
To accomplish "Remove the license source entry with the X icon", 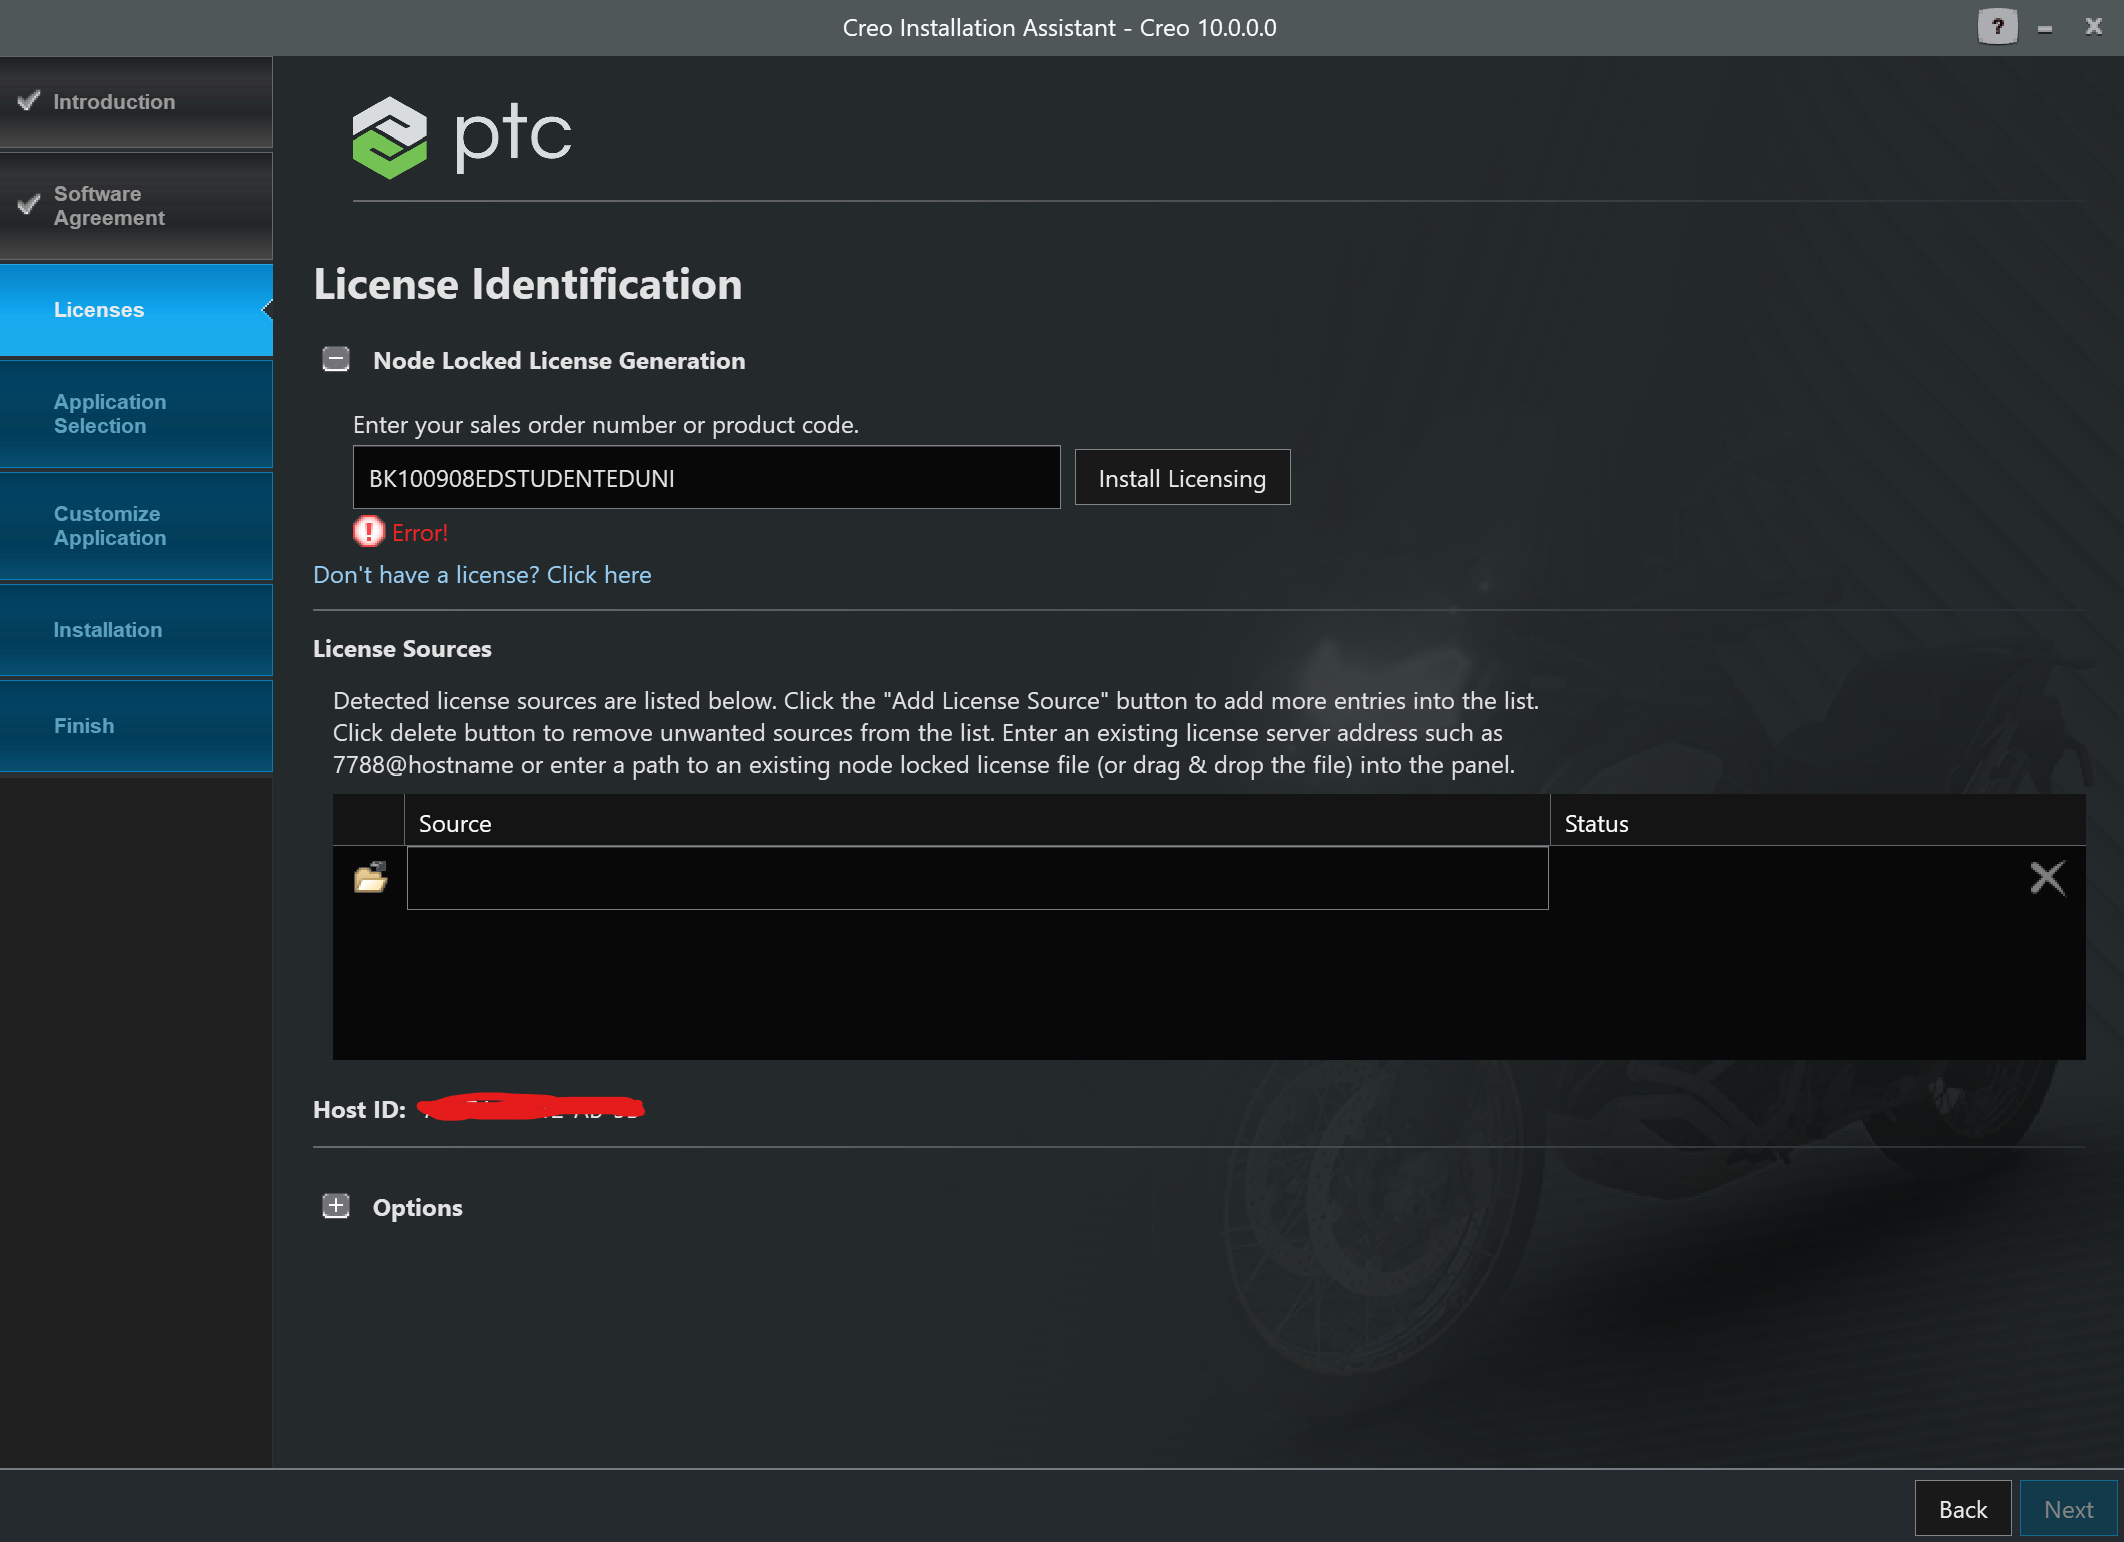I will [2047, 877].
